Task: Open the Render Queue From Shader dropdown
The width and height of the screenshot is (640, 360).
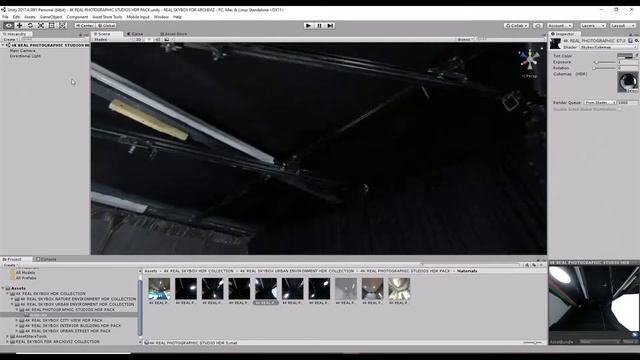Action: pyautogui.click(x=600, y=102)
